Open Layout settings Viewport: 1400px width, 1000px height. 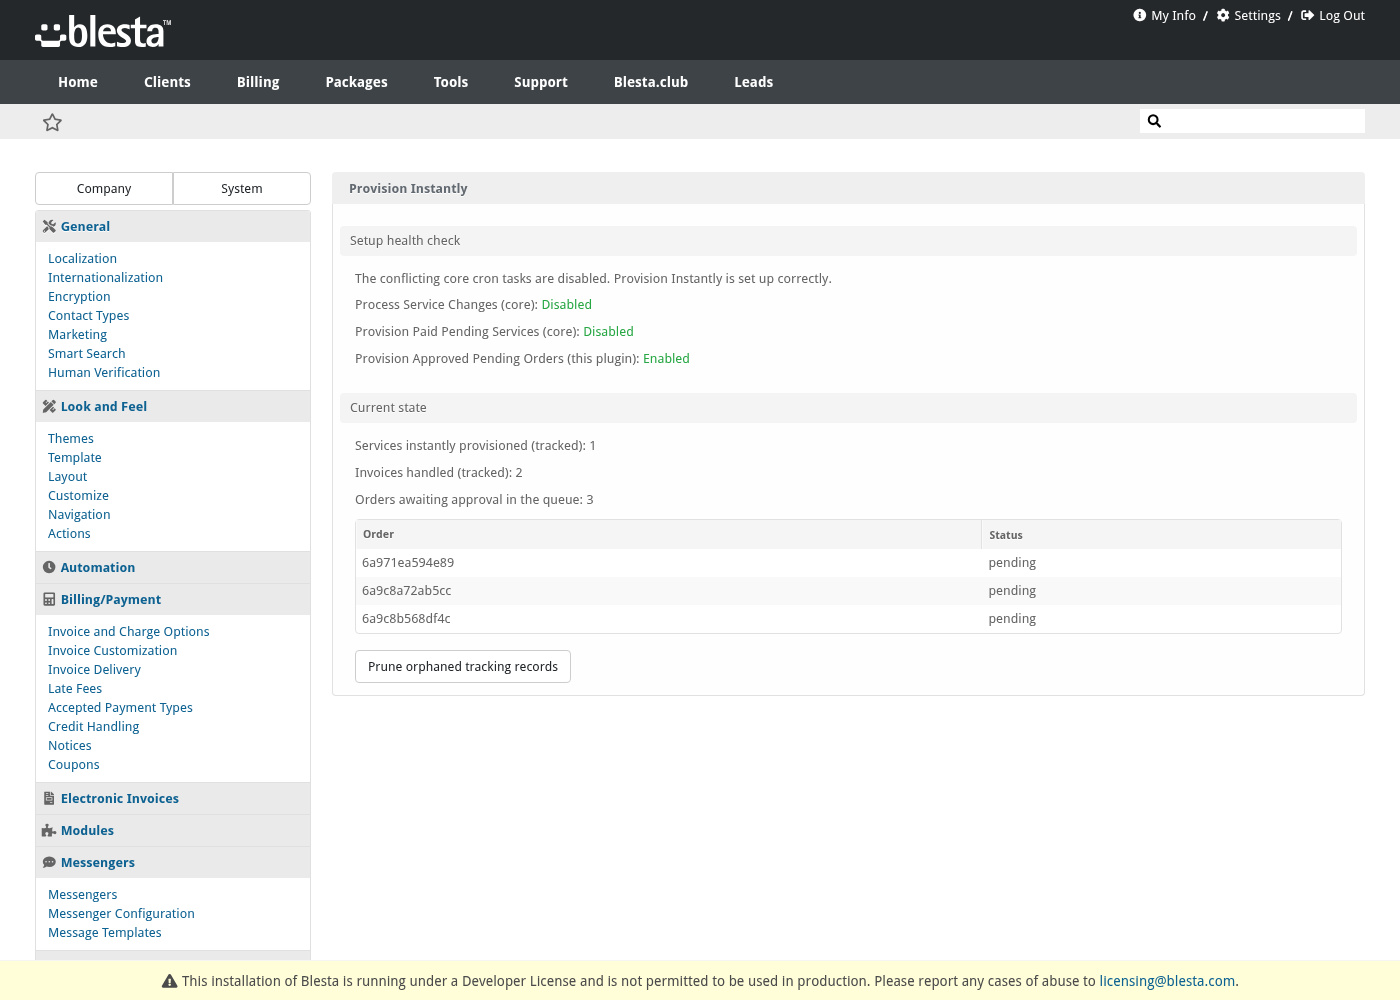(x=67, y=476)
